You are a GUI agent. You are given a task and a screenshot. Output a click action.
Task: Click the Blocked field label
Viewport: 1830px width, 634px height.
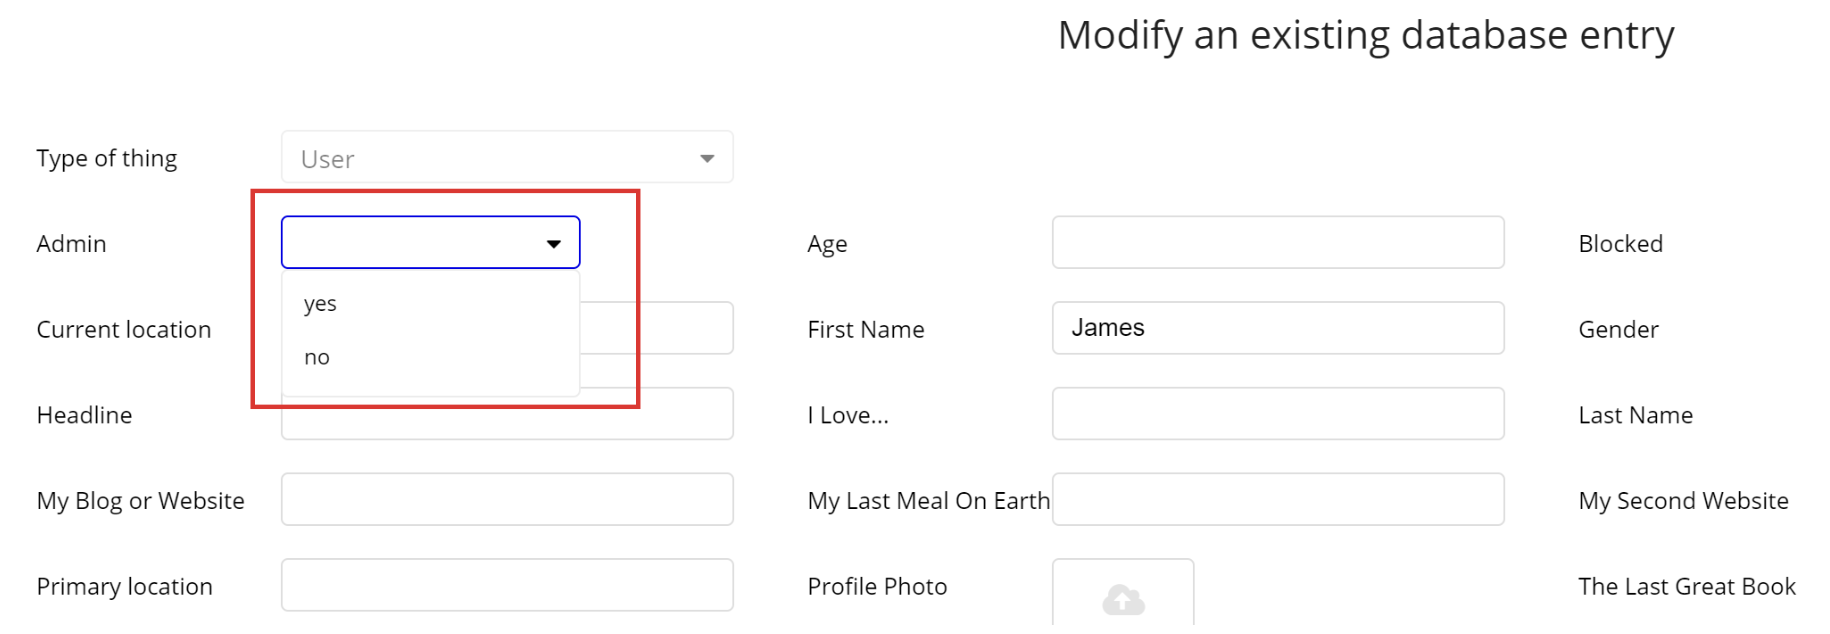[x=1620, y=244]
